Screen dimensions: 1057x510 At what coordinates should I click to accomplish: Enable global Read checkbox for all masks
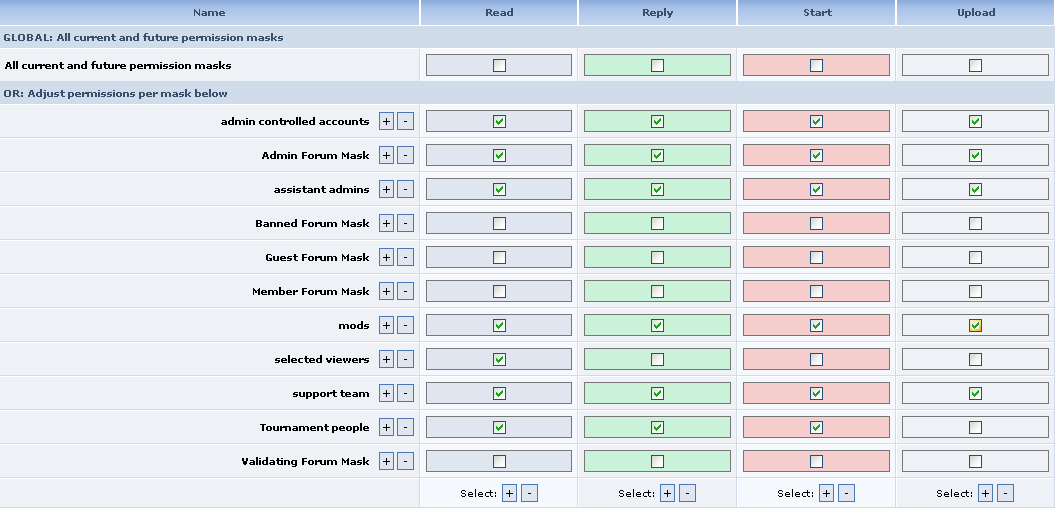point(499,66)
